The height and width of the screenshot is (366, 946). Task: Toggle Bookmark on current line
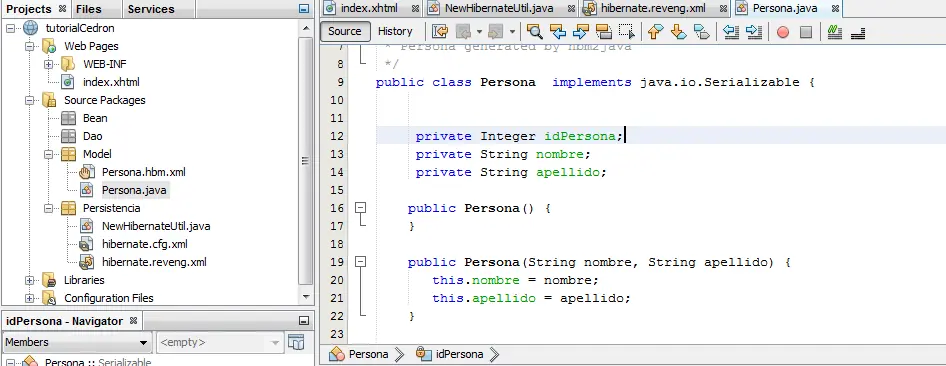pos(702,31)
